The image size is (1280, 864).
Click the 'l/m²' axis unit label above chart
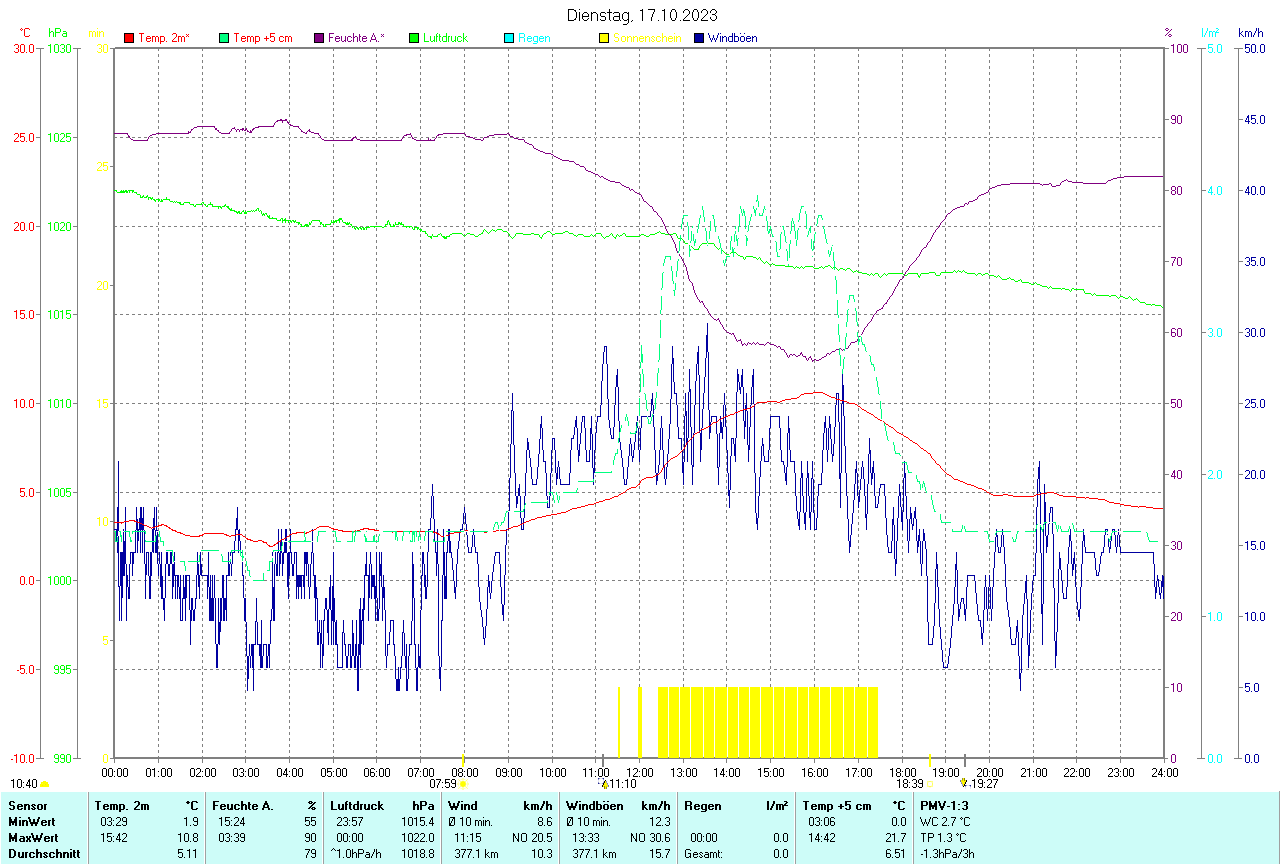1210,33
